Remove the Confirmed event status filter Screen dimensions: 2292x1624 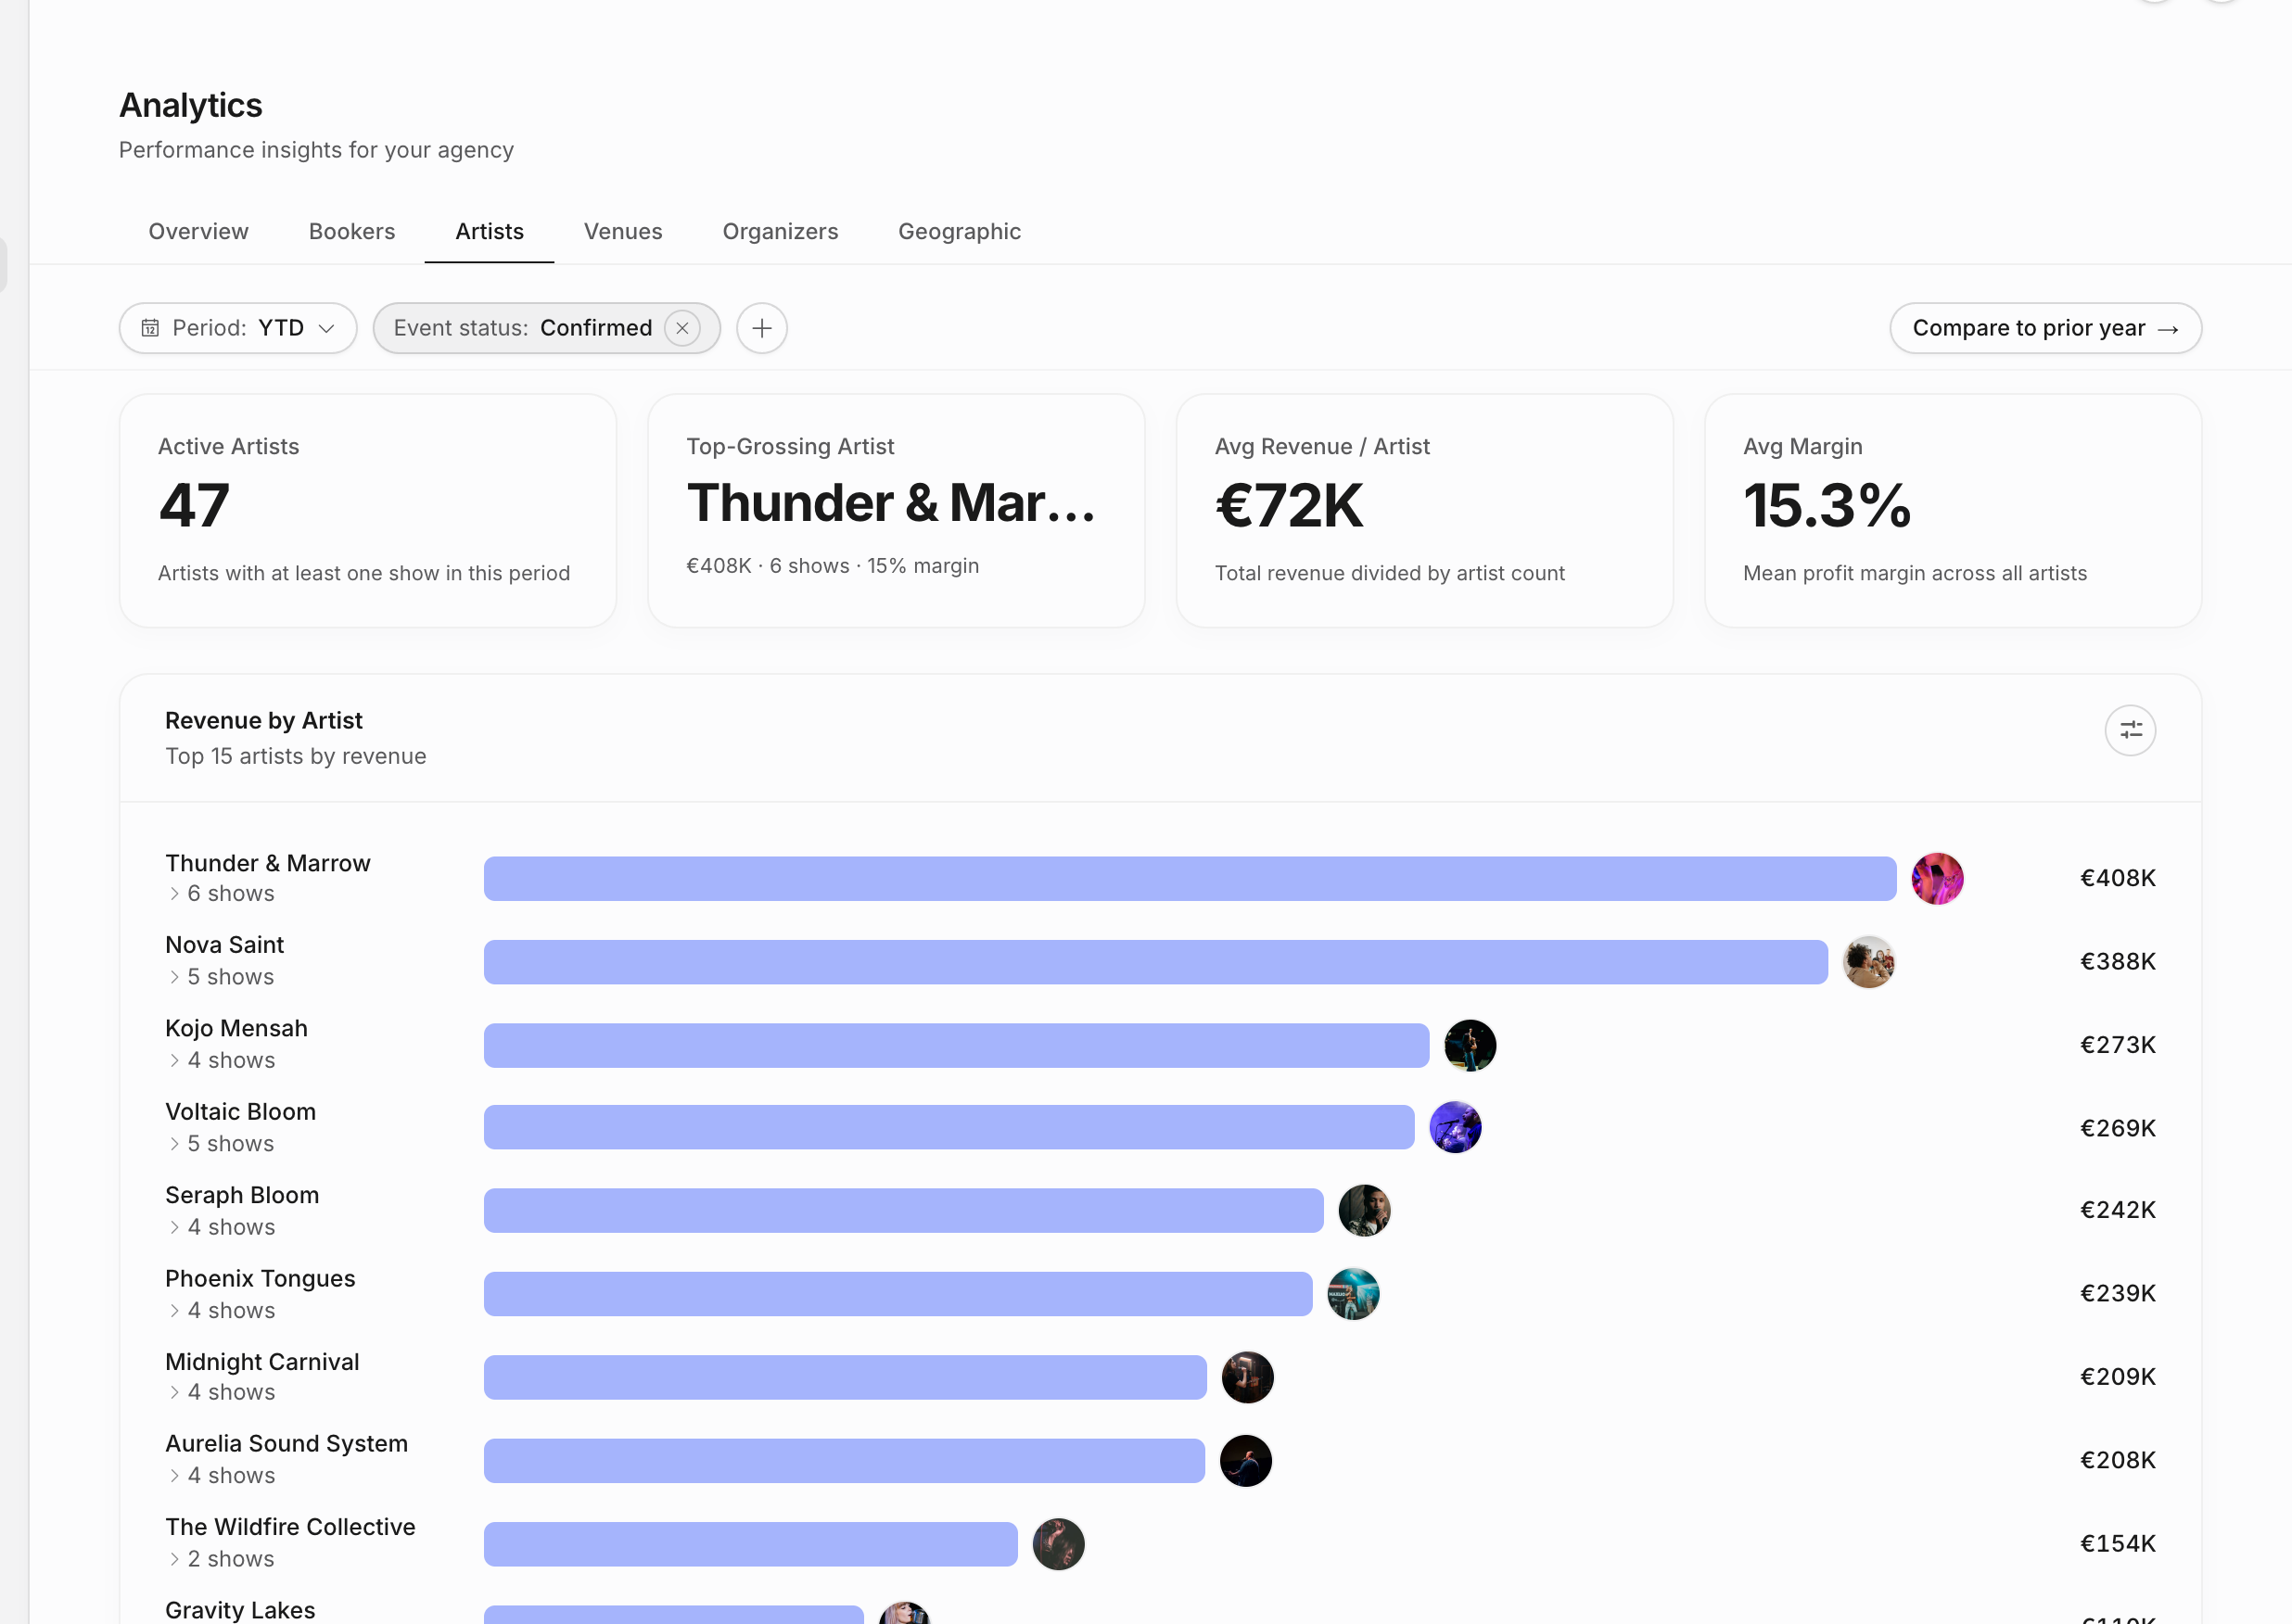pos(682,328)
